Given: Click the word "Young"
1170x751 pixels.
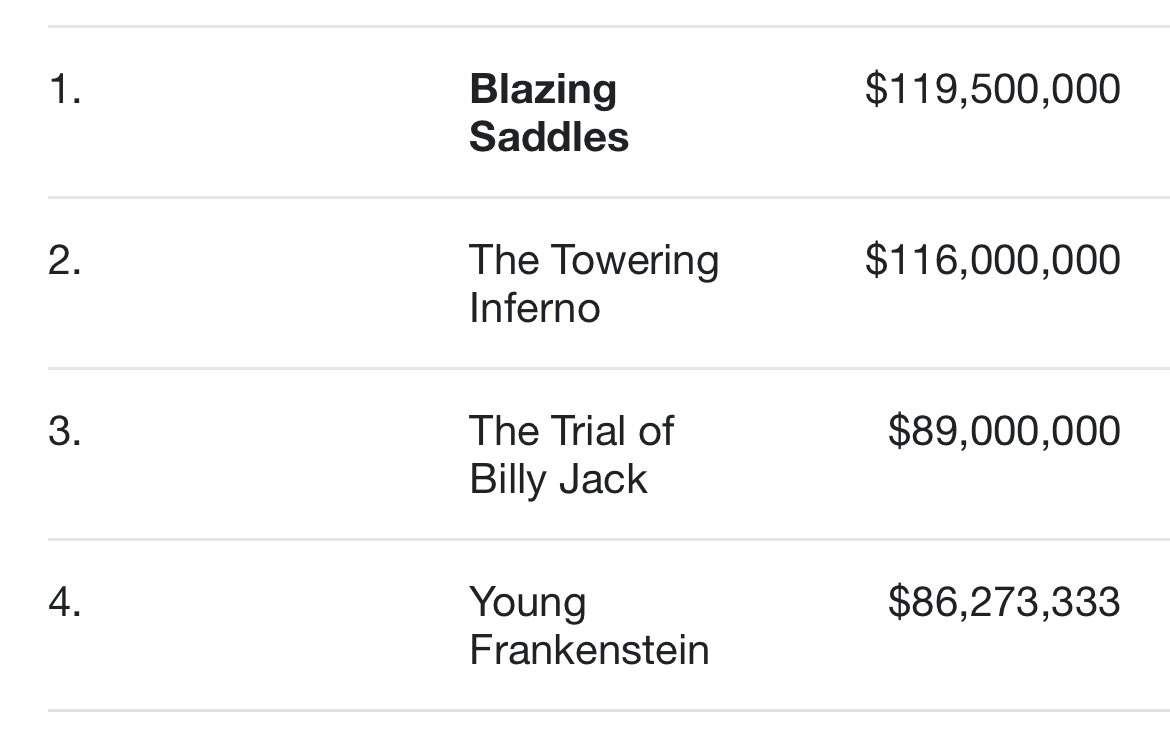Looking at the screenshot, I should click(528, 603).
